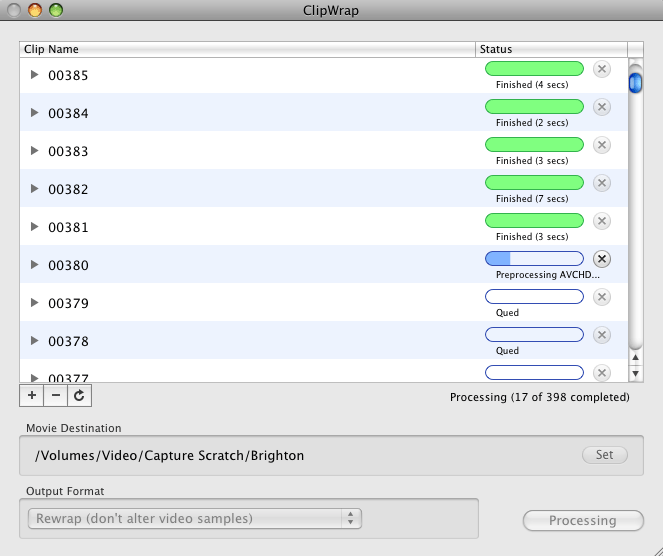Click the X icon for clip 00377
Screen dimensions: 663x556
pos(602,372)
